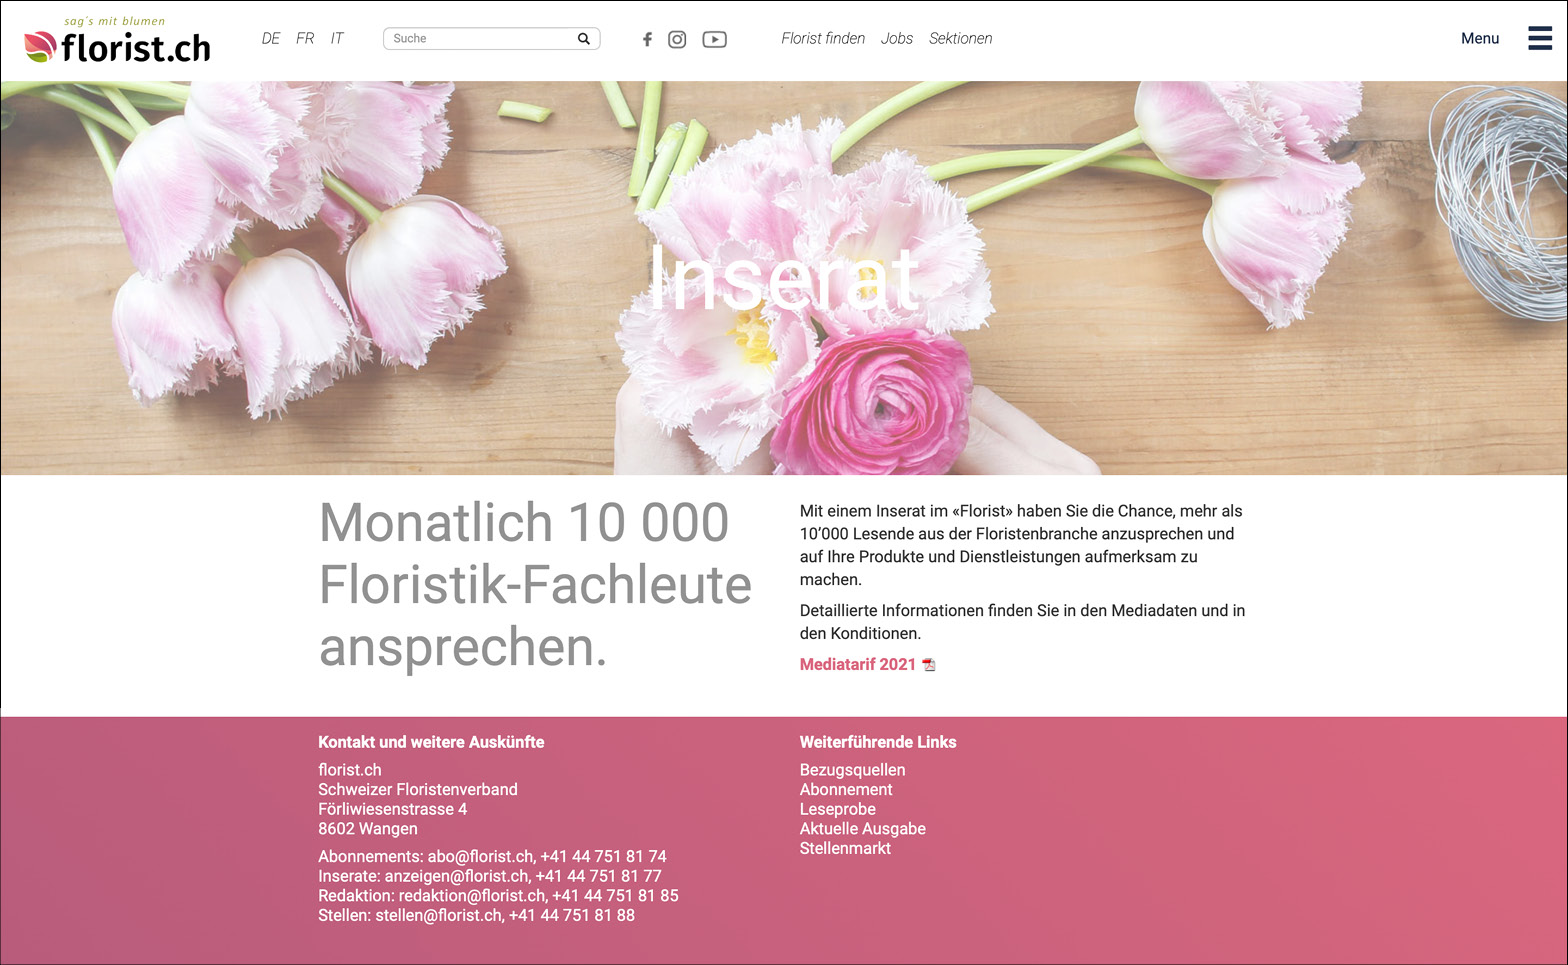This screenshot has width=1568, height=965.
Task: Open the Instagram icon
Action: (x=677, y=40)
